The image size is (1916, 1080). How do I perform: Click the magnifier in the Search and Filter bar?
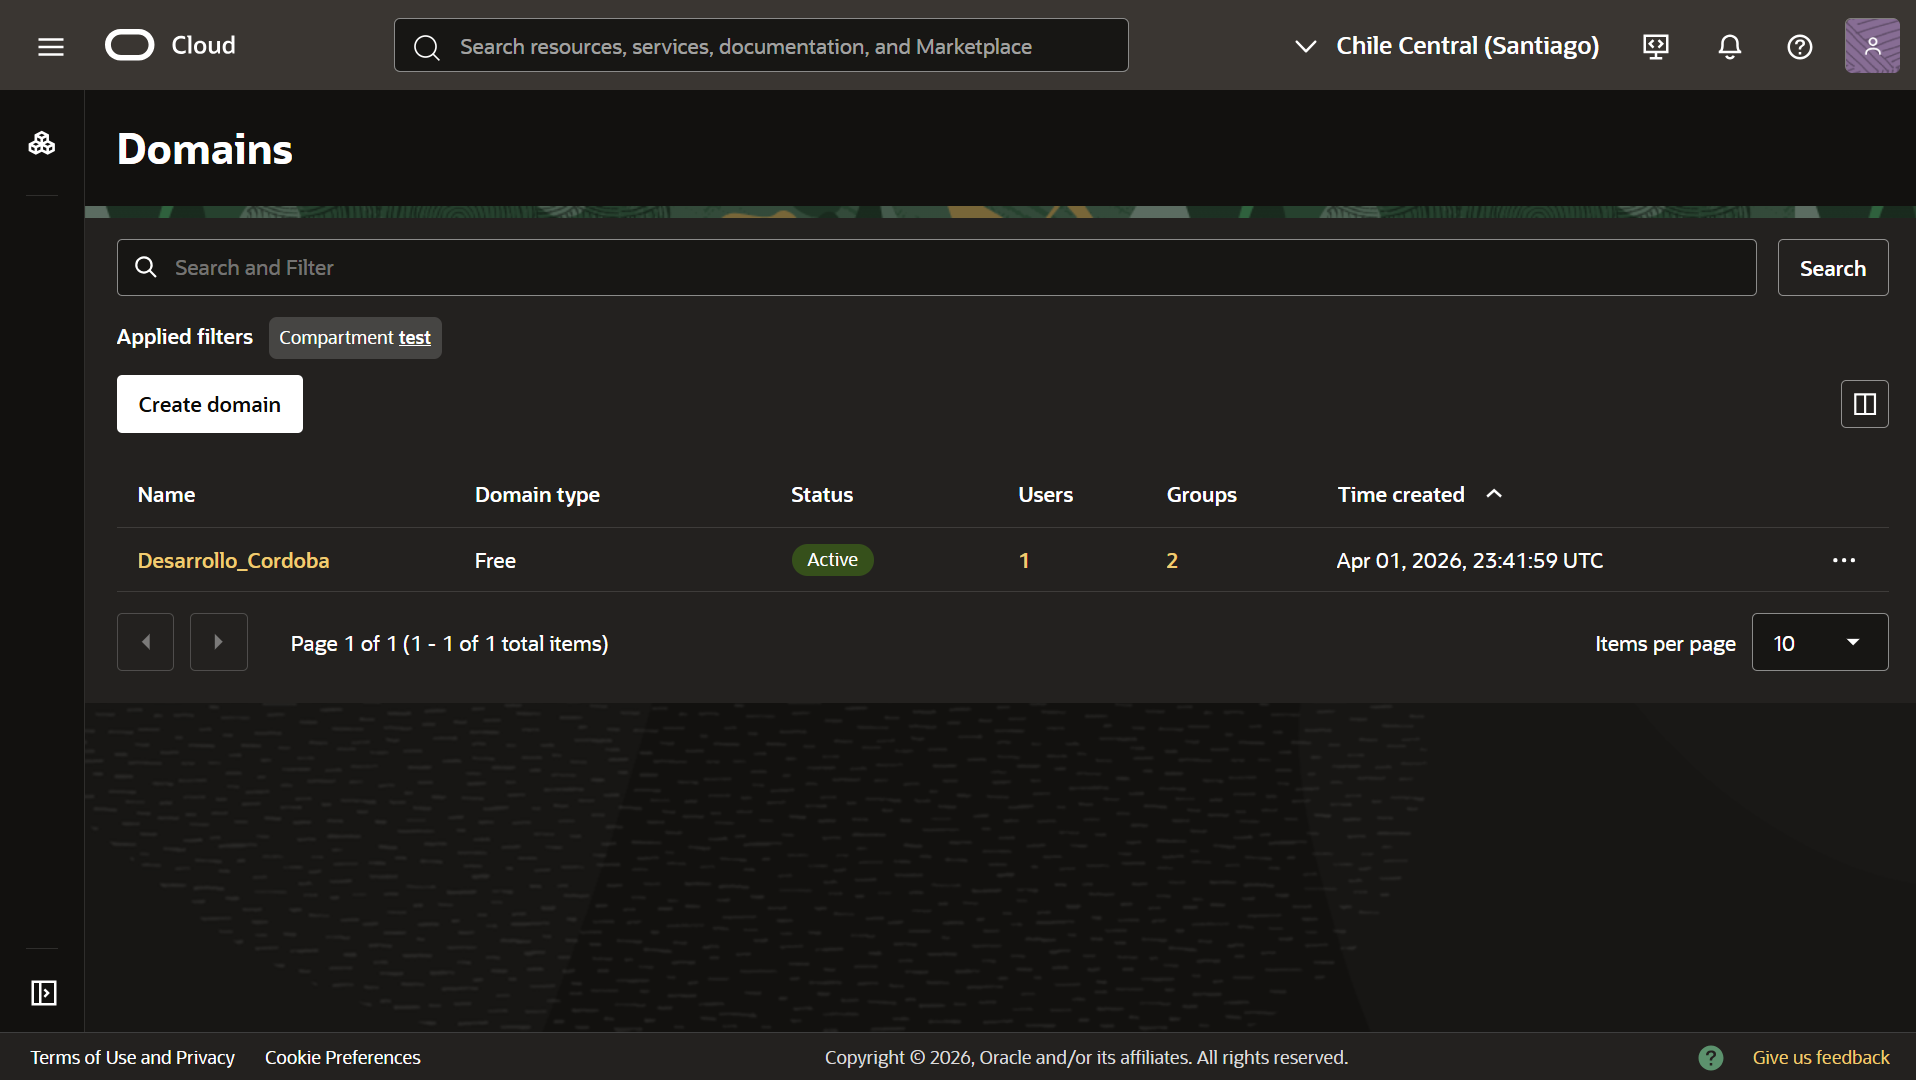tap(145, 267)
